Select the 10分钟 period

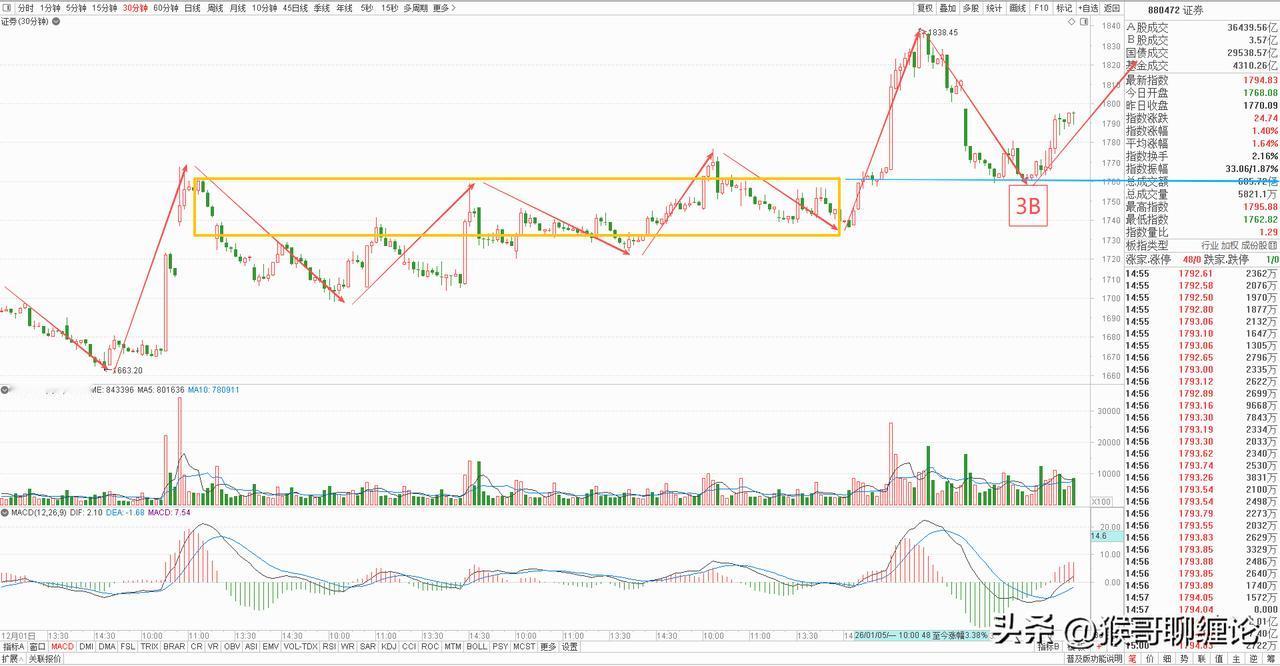point(264,8)
